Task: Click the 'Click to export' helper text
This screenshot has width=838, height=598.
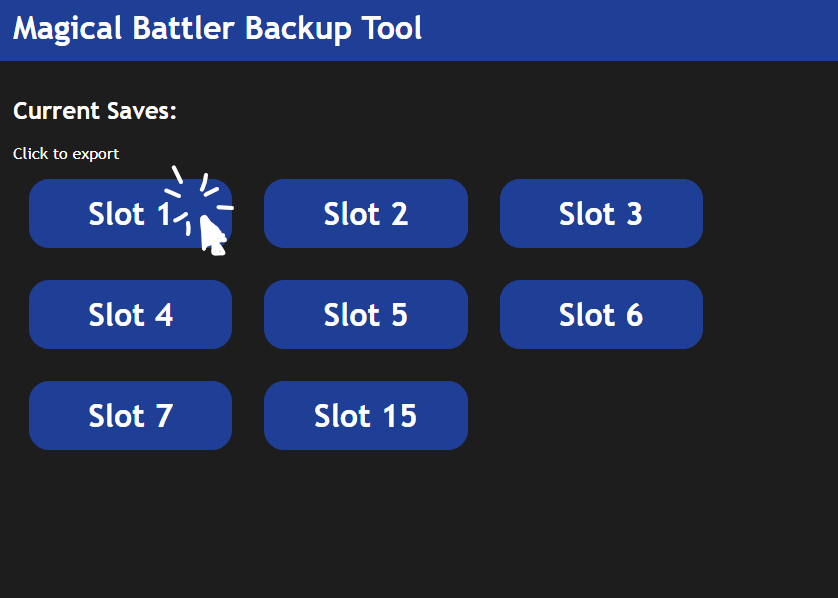Action: 66,153
